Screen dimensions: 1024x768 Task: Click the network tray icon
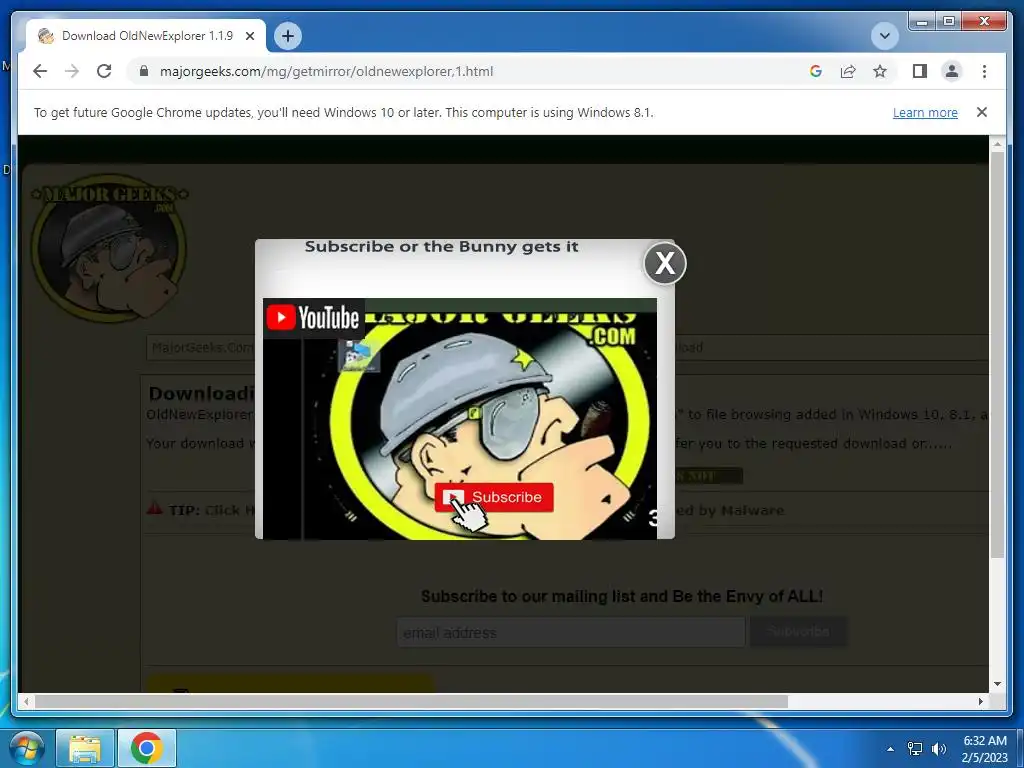(915, 749)
